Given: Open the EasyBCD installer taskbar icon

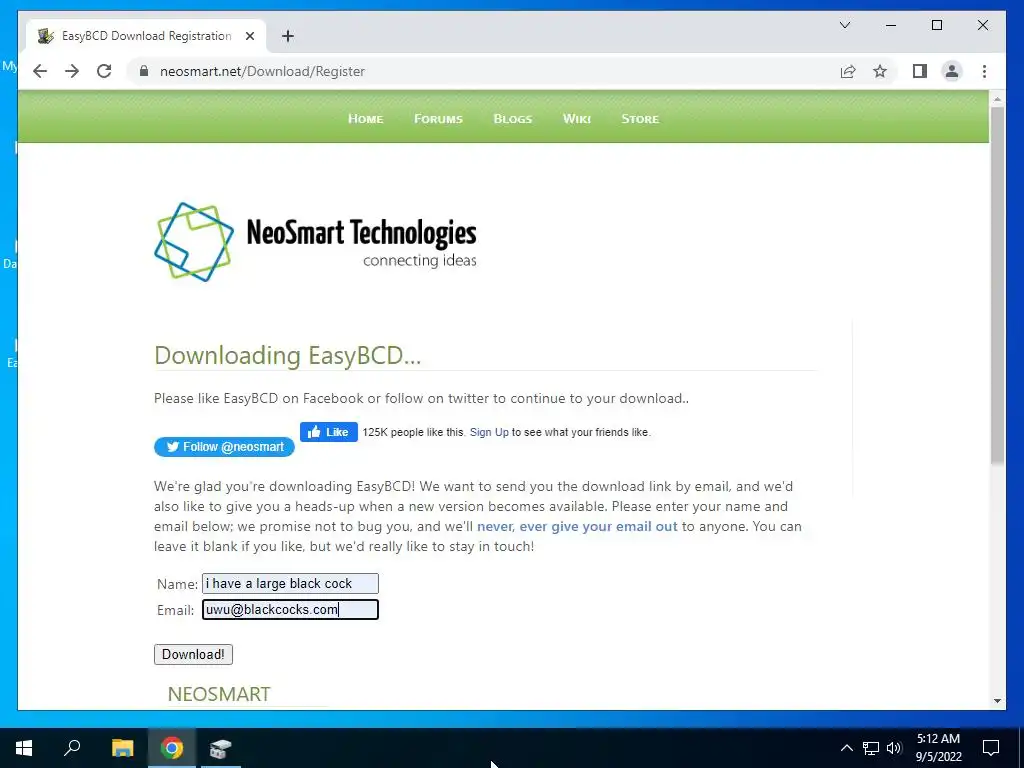Looking at the screenshot, I should [x=221, y=748].
